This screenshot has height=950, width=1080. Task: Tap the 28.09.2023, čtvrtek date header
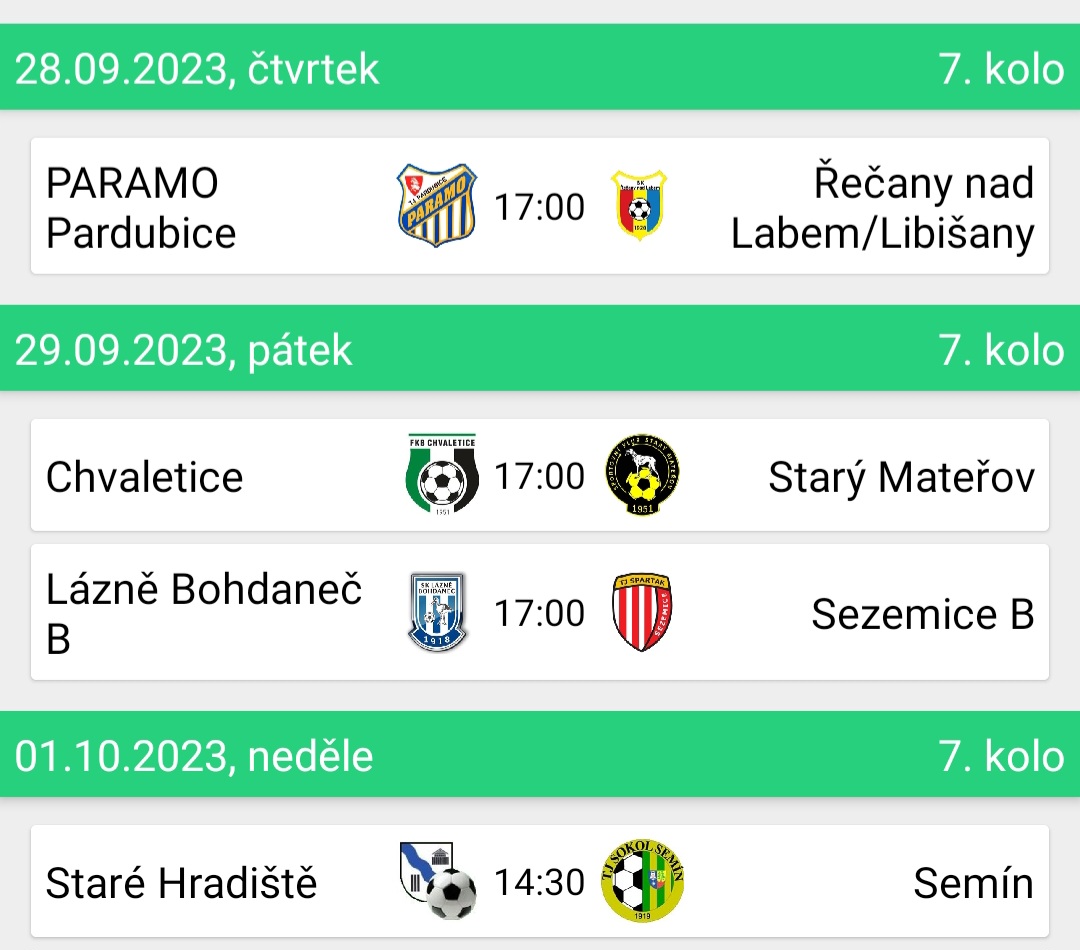[x=197, y=69]
